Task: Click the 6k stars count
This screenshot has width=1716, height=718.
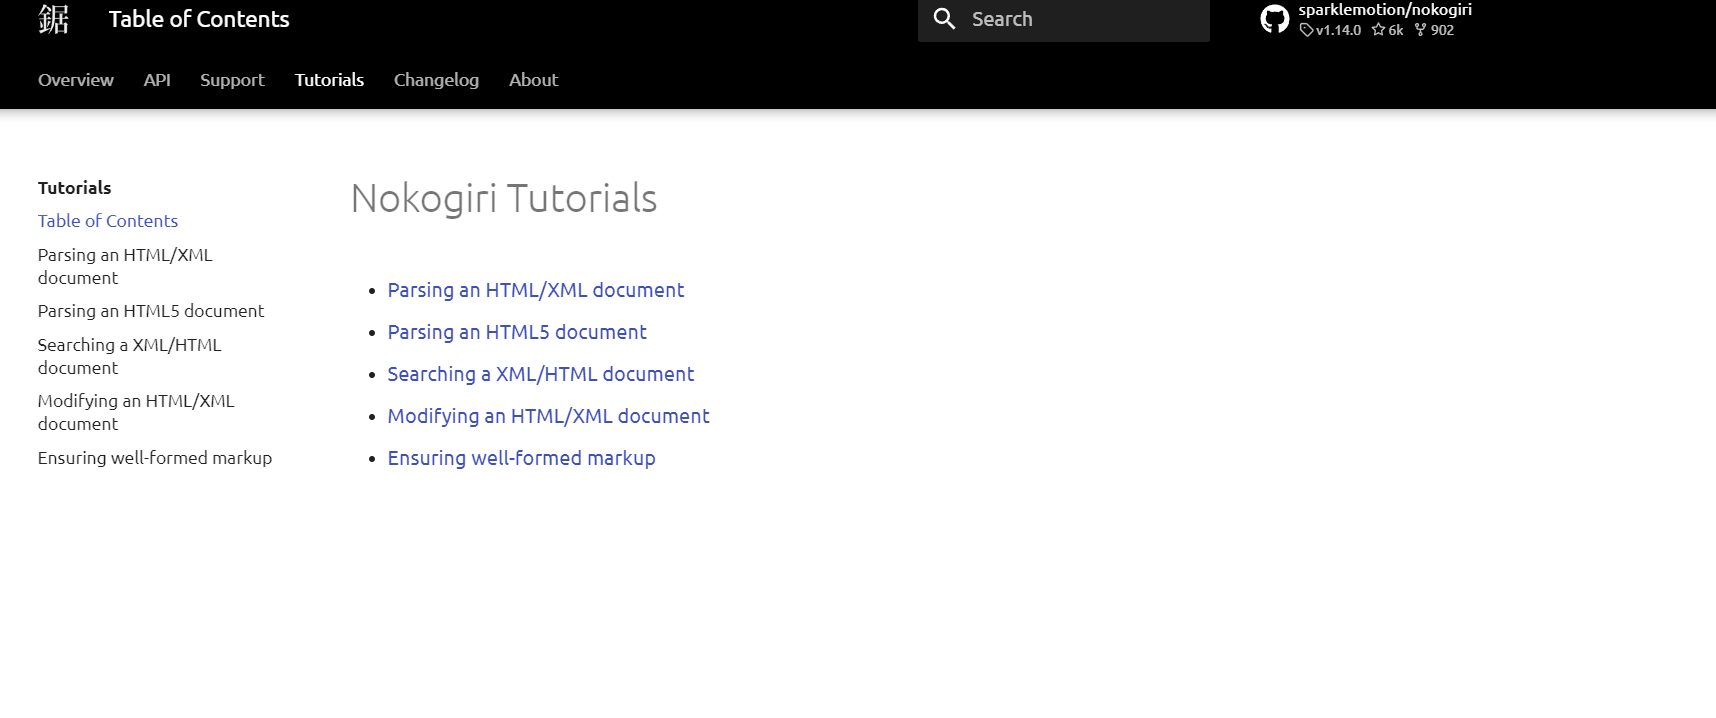Action: pyautogui.click(x=1388, y=30)
